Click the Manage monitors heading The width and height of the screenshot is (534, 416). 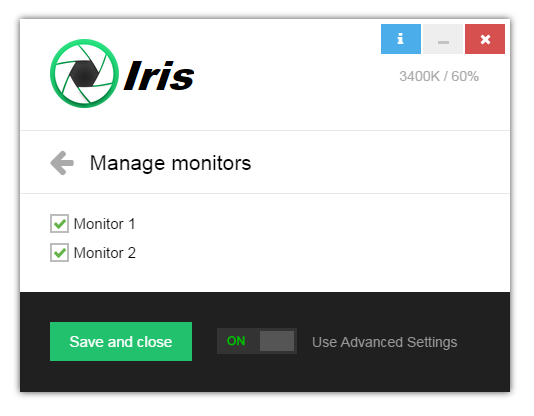point(170,163)
